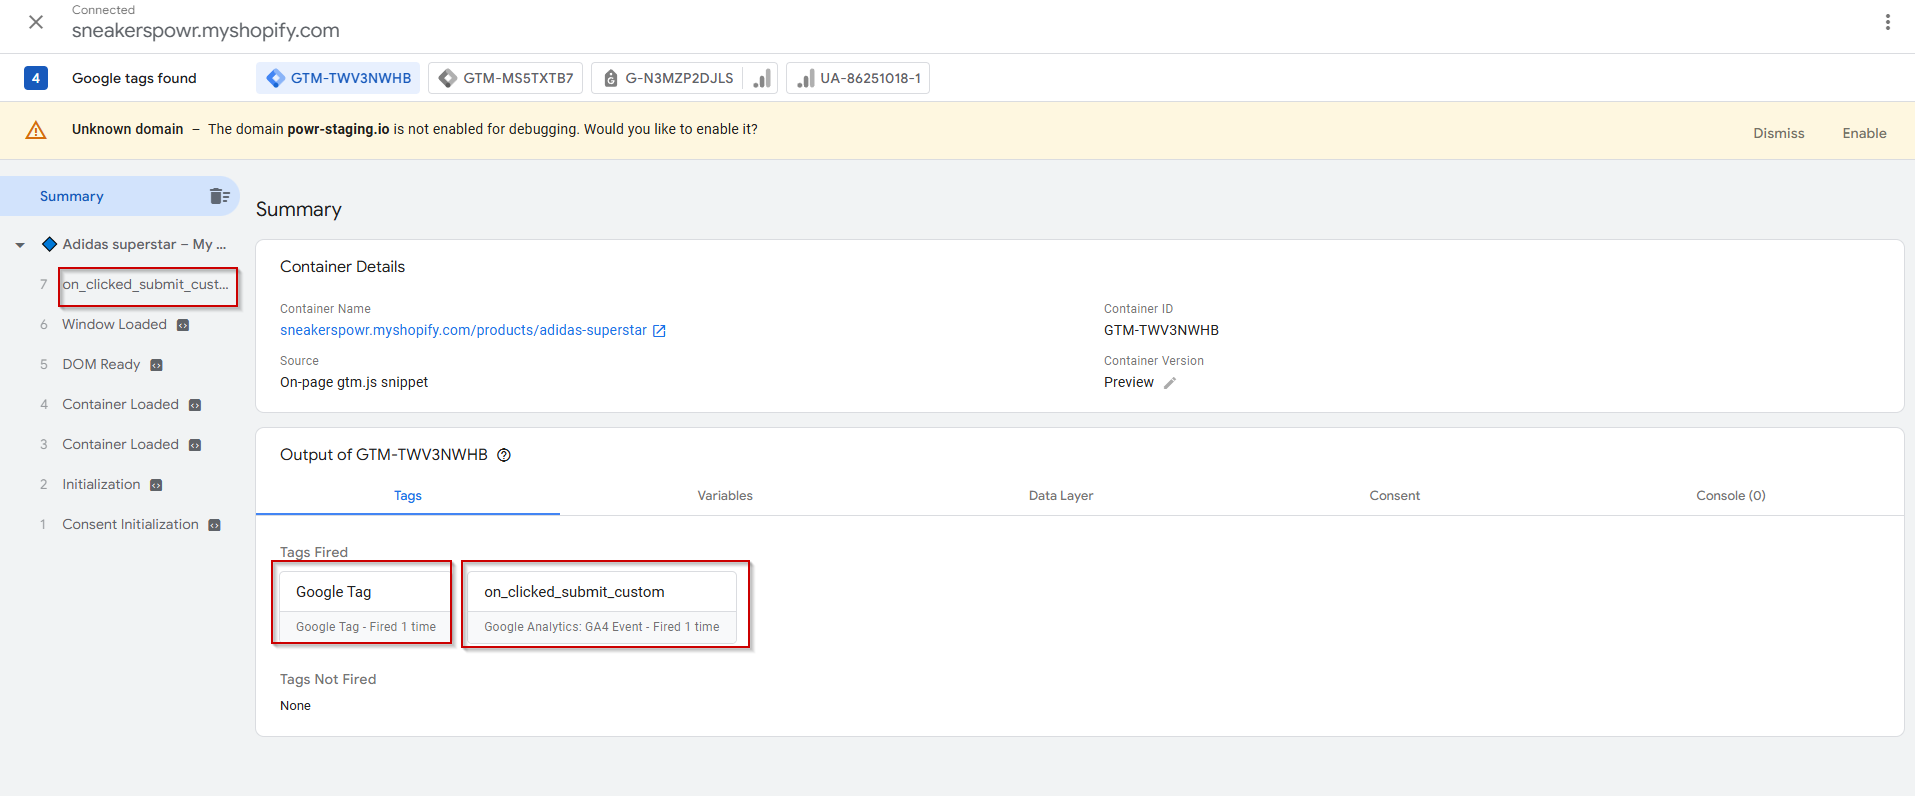
Task: Click the API icon beside Initialization
Action: (156, 485)
